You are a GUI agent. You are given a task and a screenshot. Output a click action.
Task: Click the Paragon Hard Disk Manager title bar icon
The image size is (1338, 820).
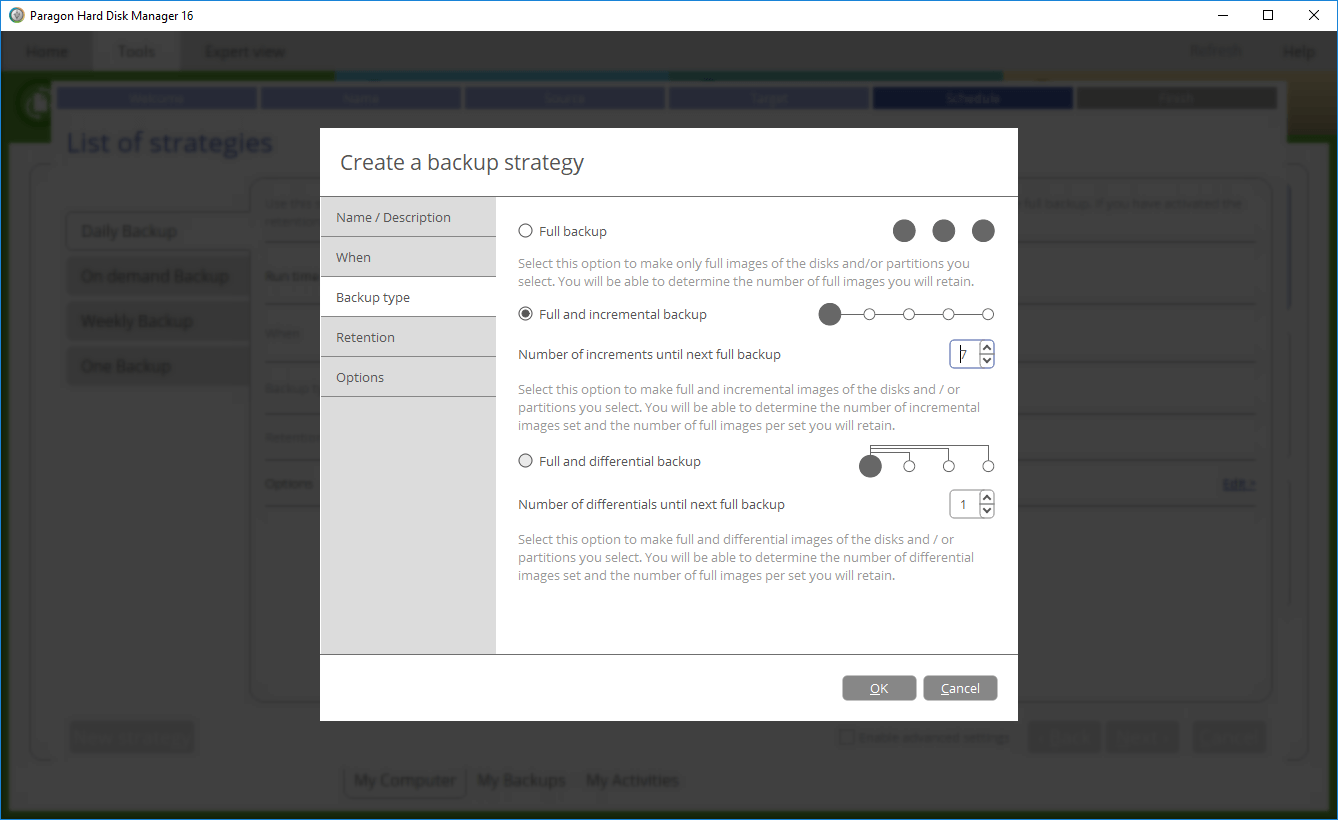point(16,15)
